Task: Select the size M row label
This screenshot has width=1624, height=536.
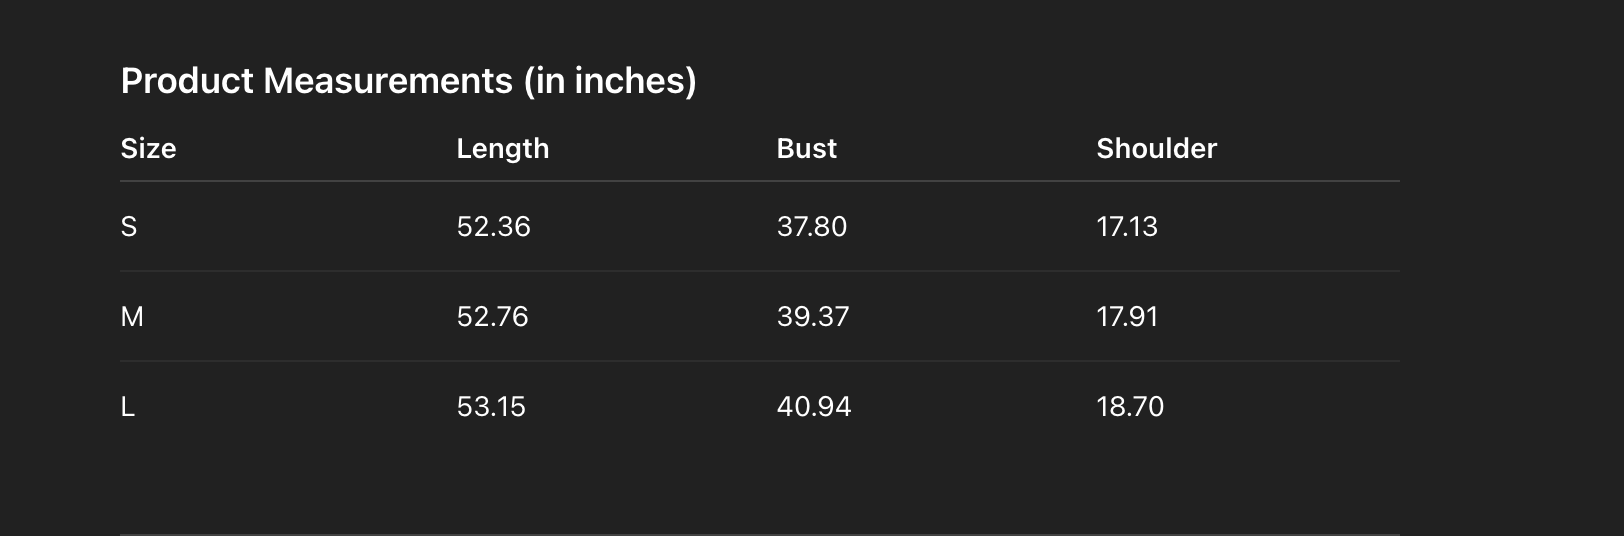Action: [x=132, y=317]
